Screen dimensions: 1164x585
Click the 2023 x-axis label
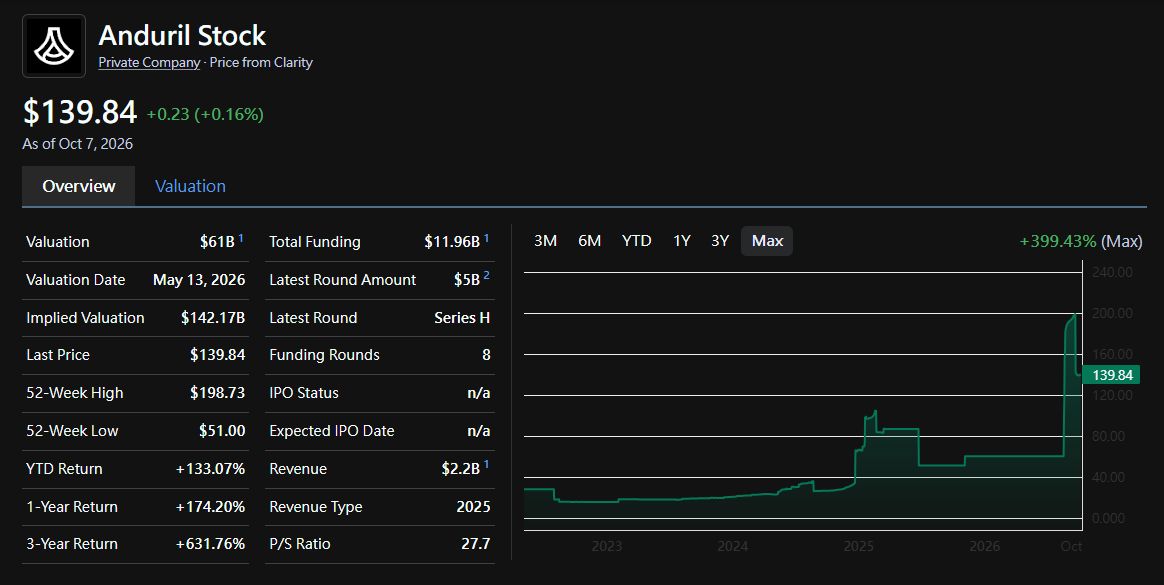[606, 546]
